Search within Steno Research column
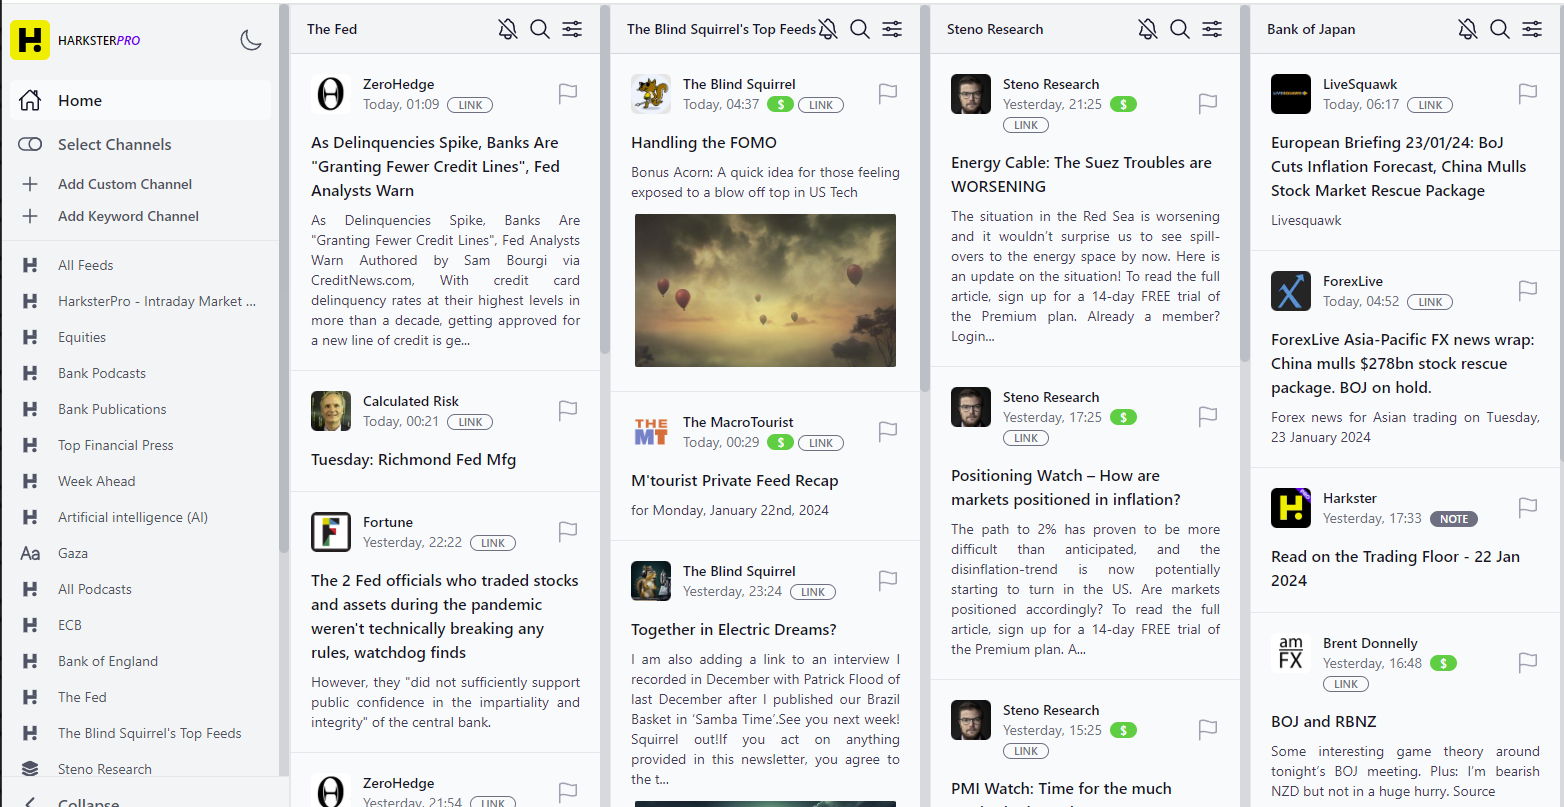This screenshot has height=807, width=1564. coord(1180,29)
